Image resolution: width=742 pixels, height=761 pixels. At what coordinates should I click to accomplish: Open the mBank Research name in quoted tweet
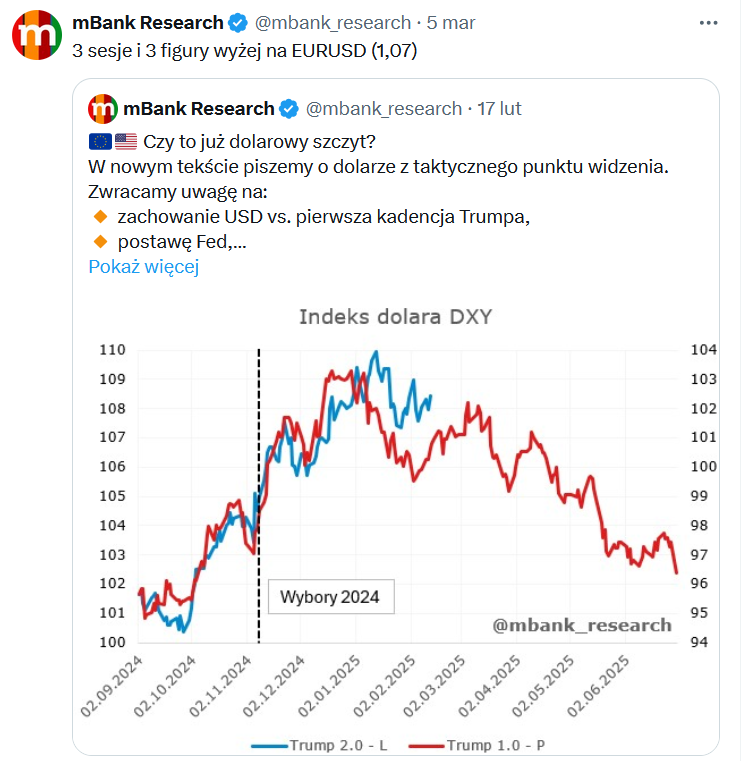[x=198, y=109]
